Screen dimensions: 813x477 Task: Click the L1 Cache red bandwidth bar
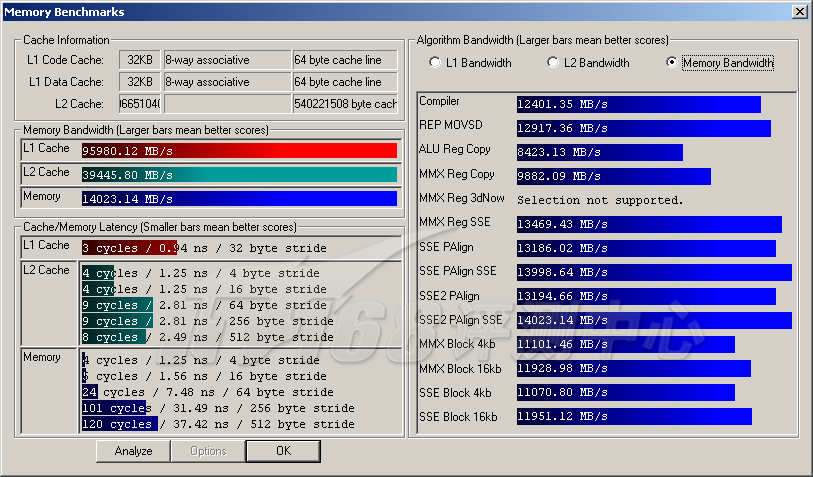(x=238, y=151)
